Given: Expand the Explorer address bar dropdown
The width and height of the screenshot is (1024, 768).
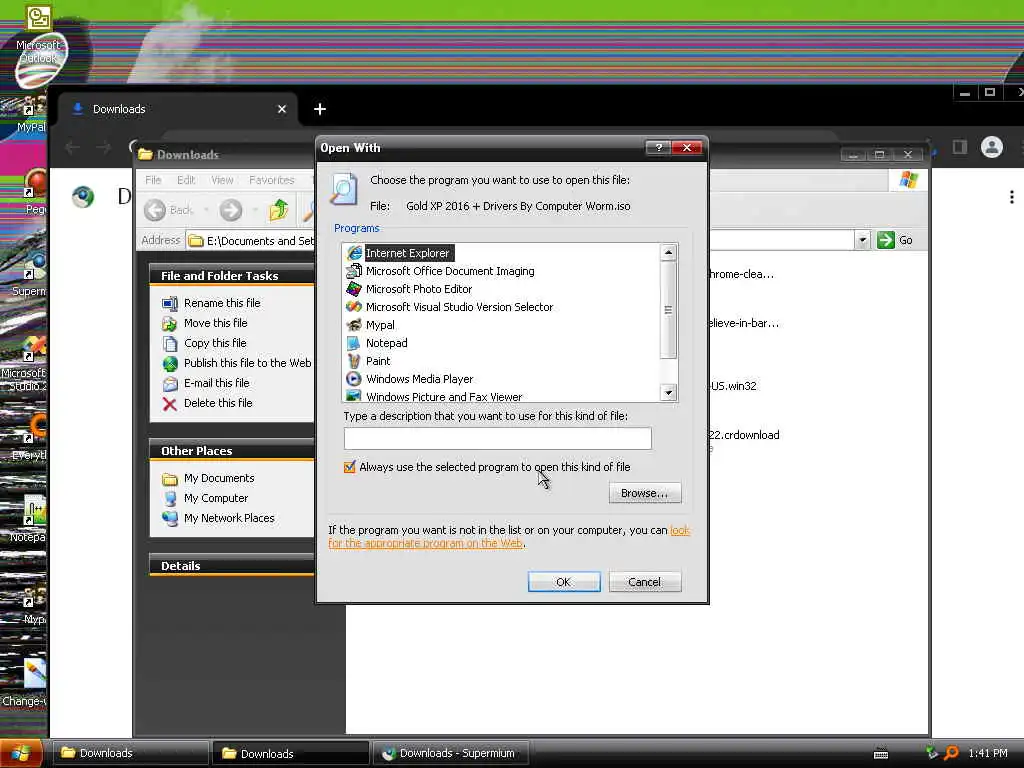Looking at the screenshot, I should 862,240.
